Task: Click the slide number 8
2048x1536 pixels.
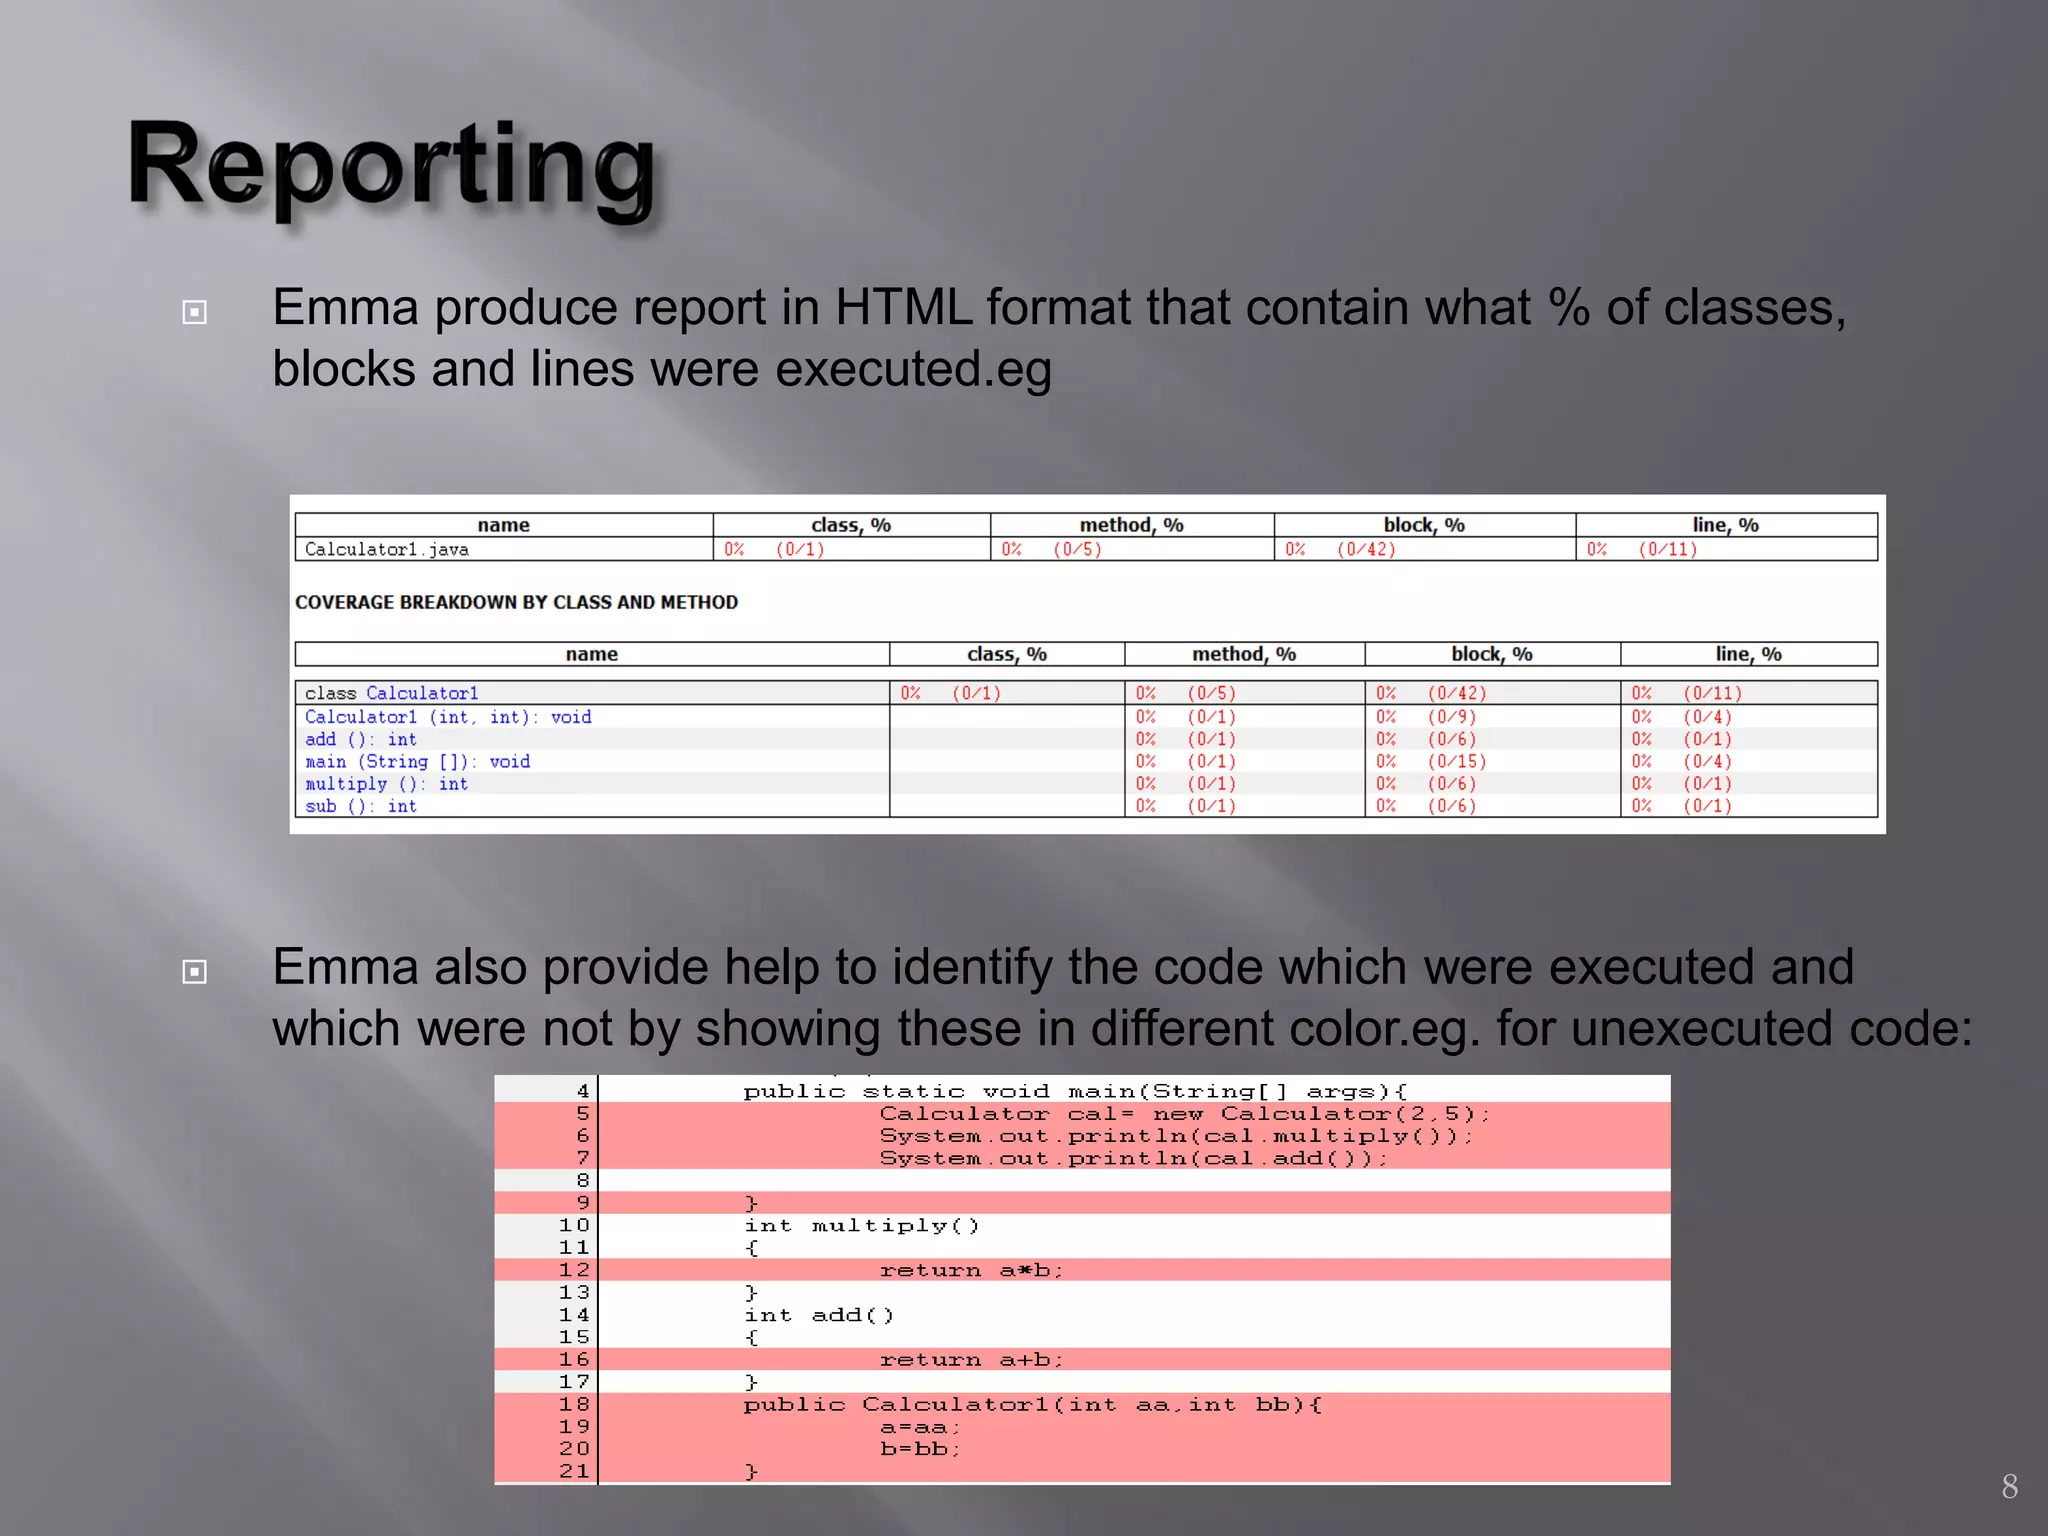Action: (2010, 1486)
